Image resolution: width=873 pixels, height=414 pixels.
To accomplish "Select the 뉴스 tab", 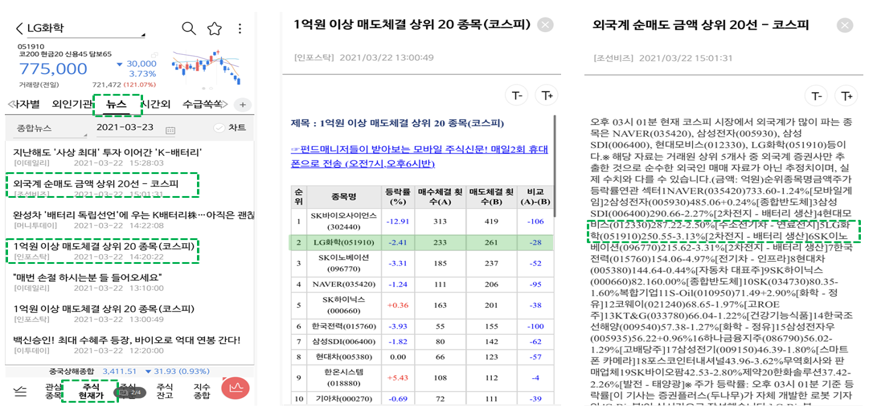I will coord(117,104).
